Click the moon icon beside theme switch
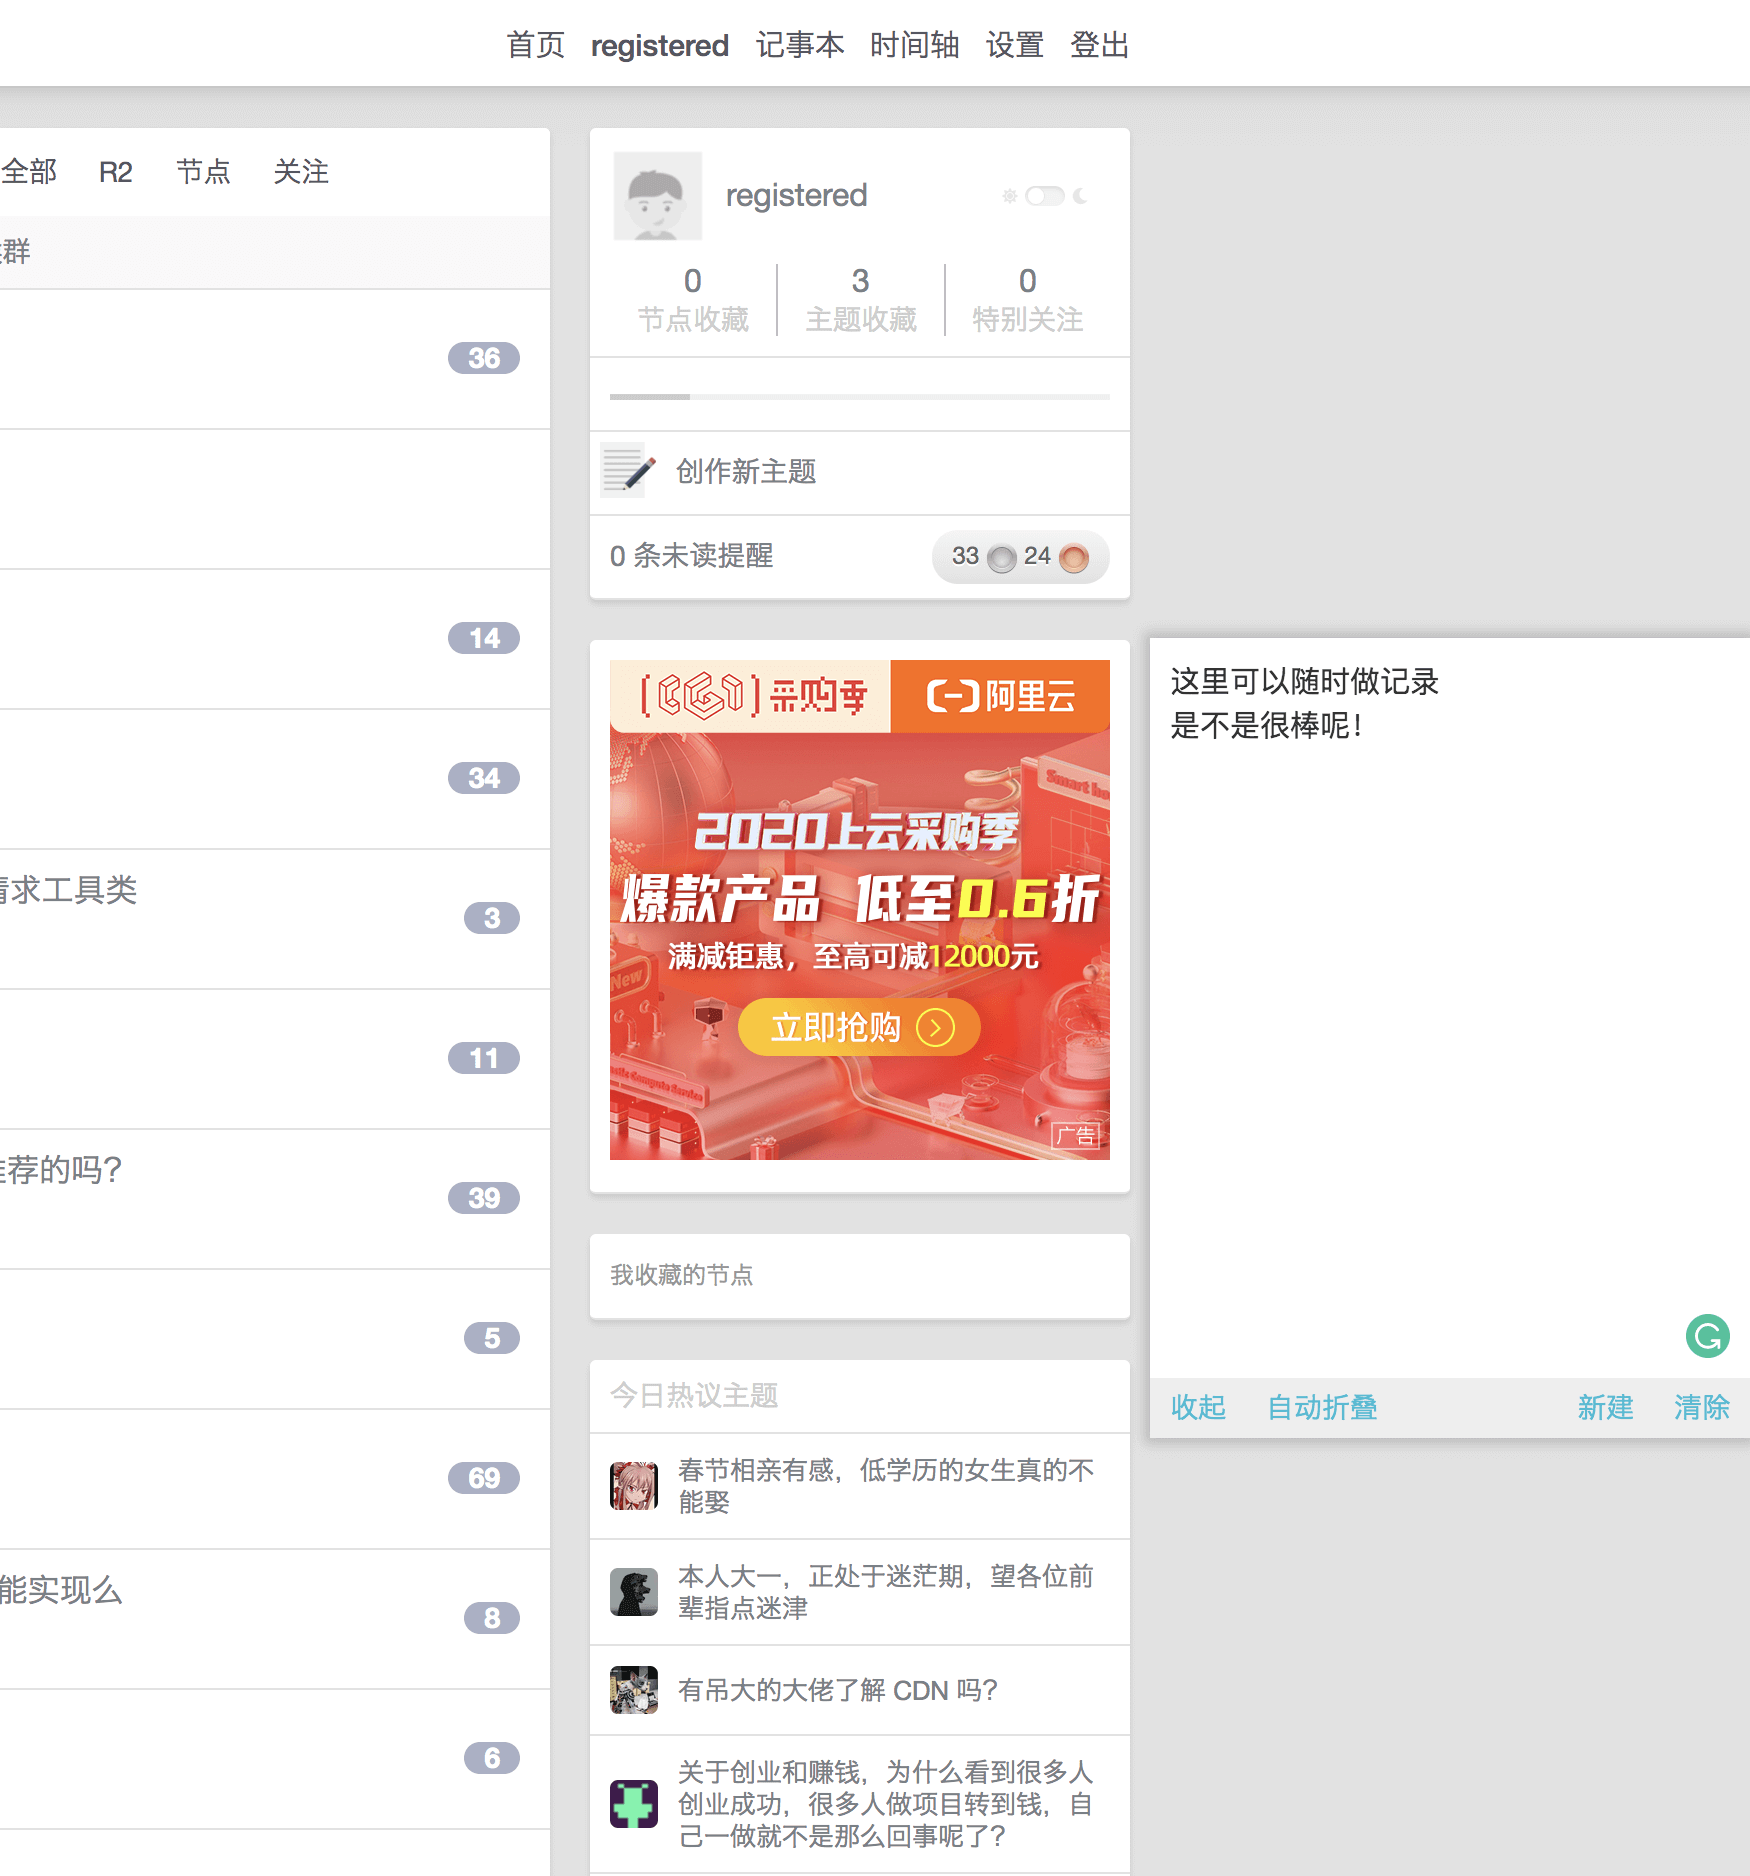The image size is (1750, 1876). tap(1080, 196)
